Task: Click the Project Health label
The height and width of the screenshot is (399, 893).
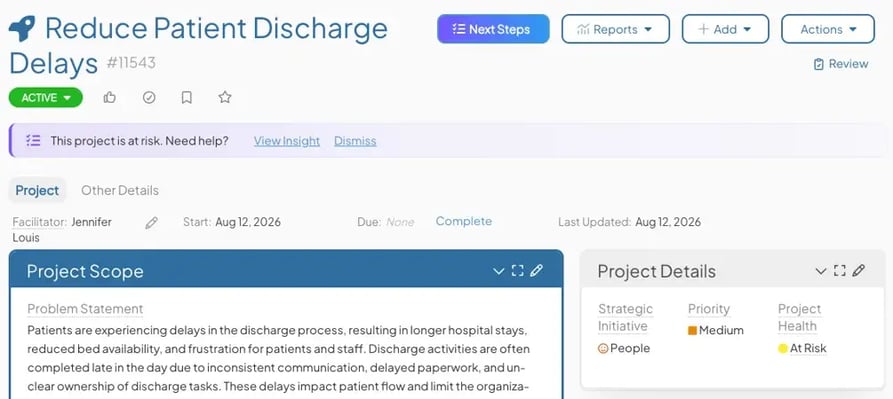Action: (x=799, y=318)
